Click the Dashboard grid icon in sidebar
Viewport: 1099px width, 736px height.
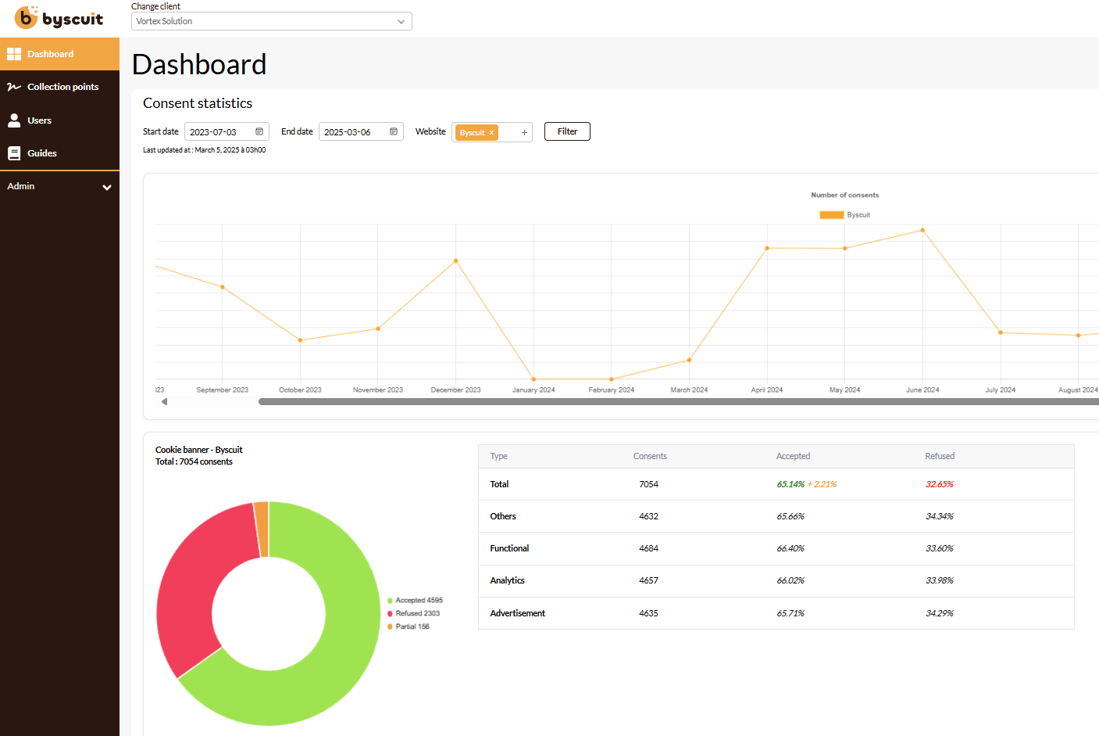click(x=14, y=54)
